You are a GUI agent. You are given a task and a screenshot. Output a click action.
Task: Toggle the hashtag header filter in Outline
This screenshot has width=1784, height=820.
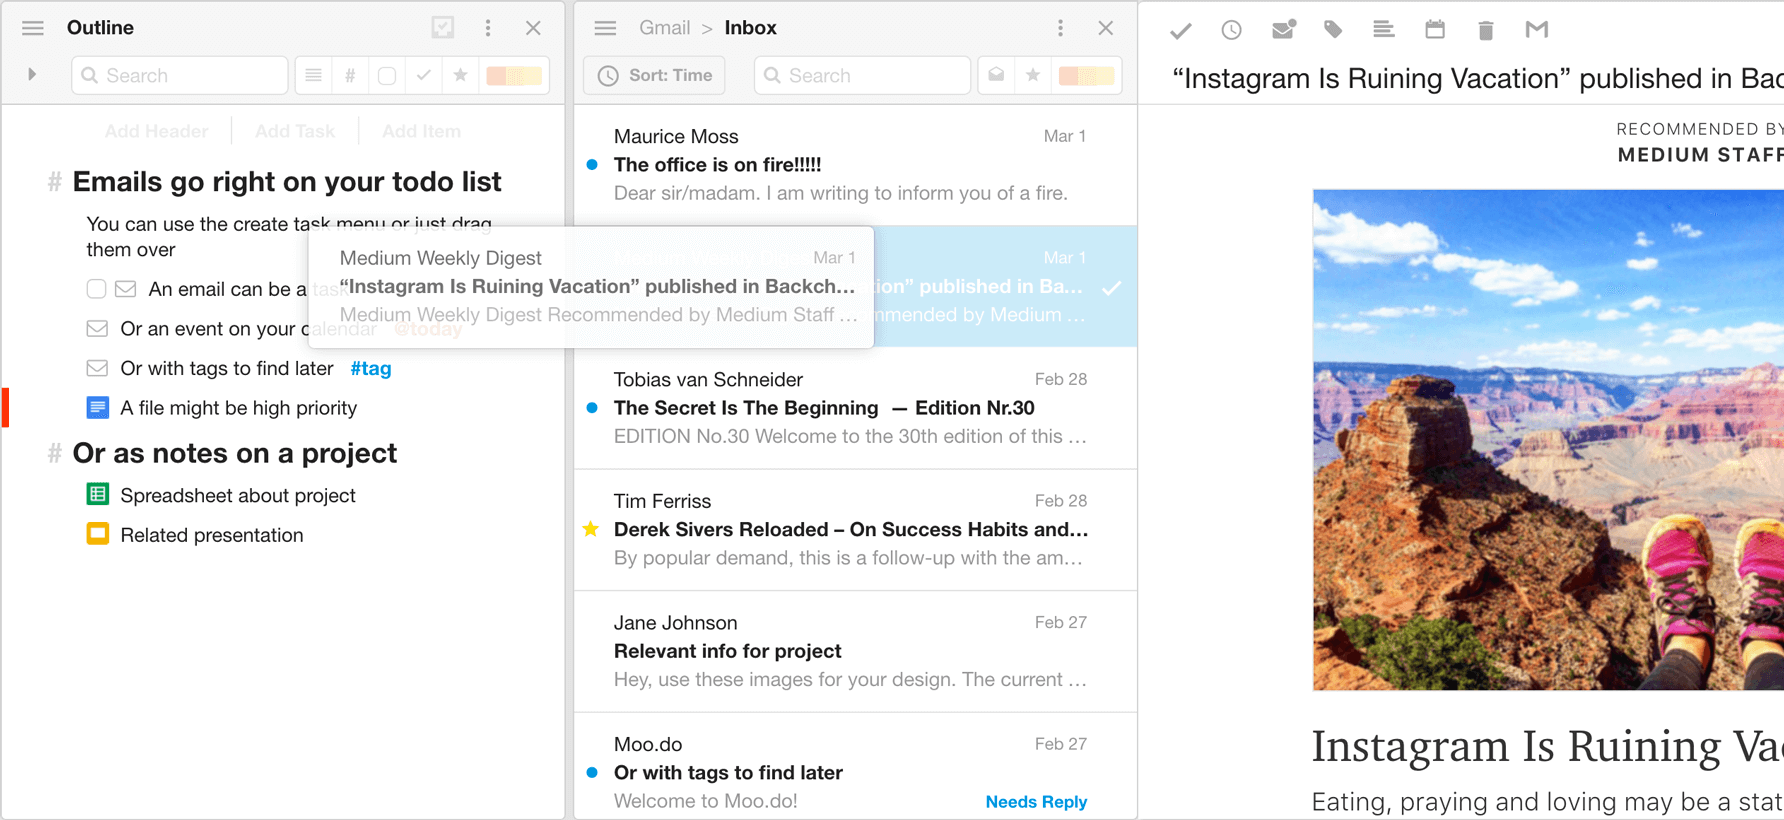tap(350, 75)
